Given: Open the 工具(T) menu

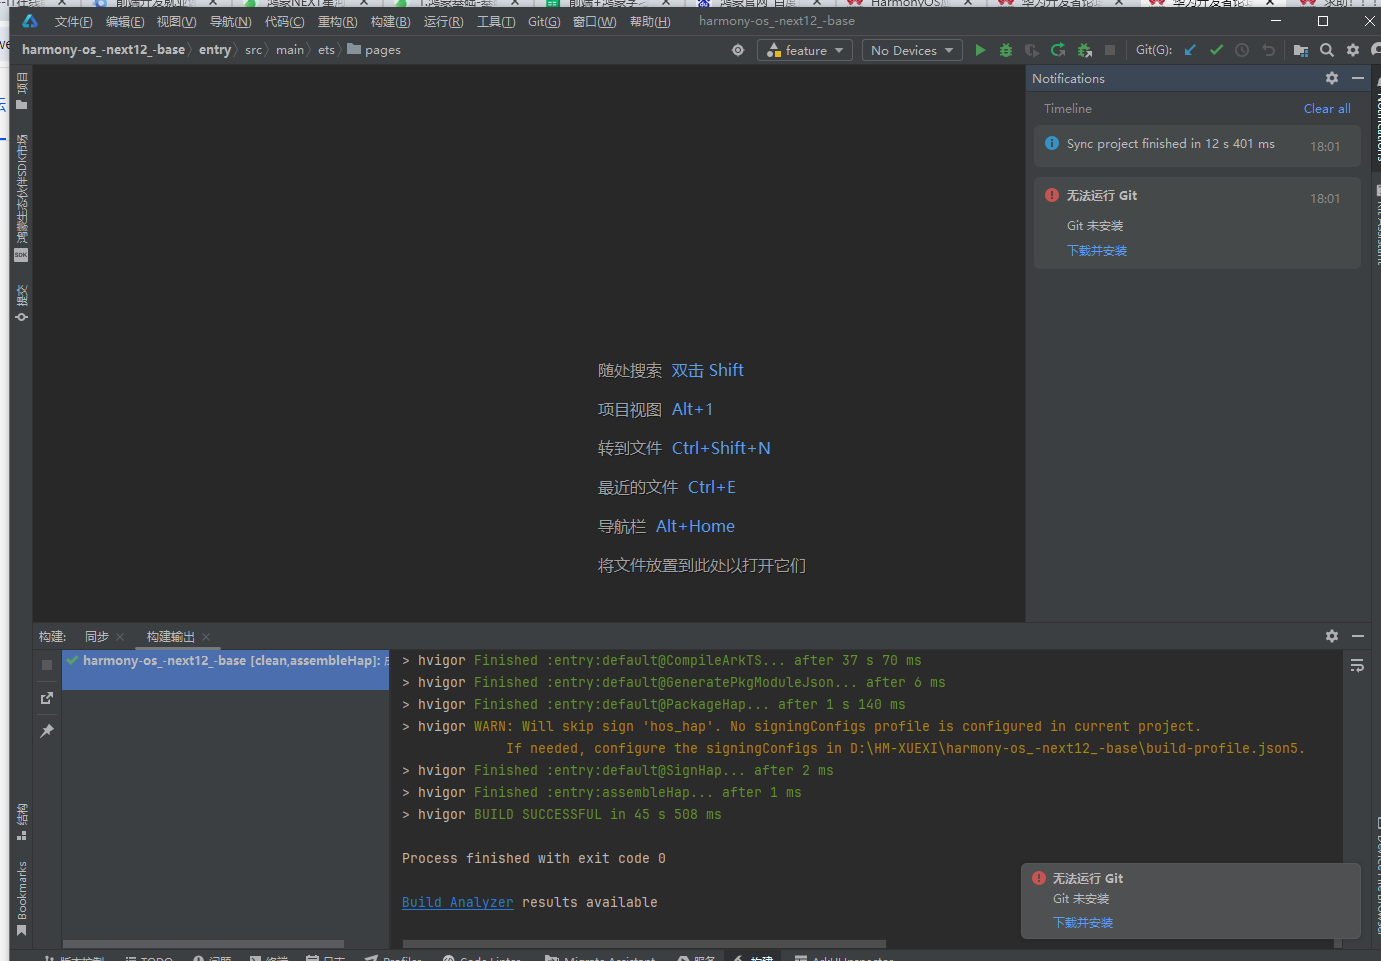Looking at the screenshot, I should [496, 22].
